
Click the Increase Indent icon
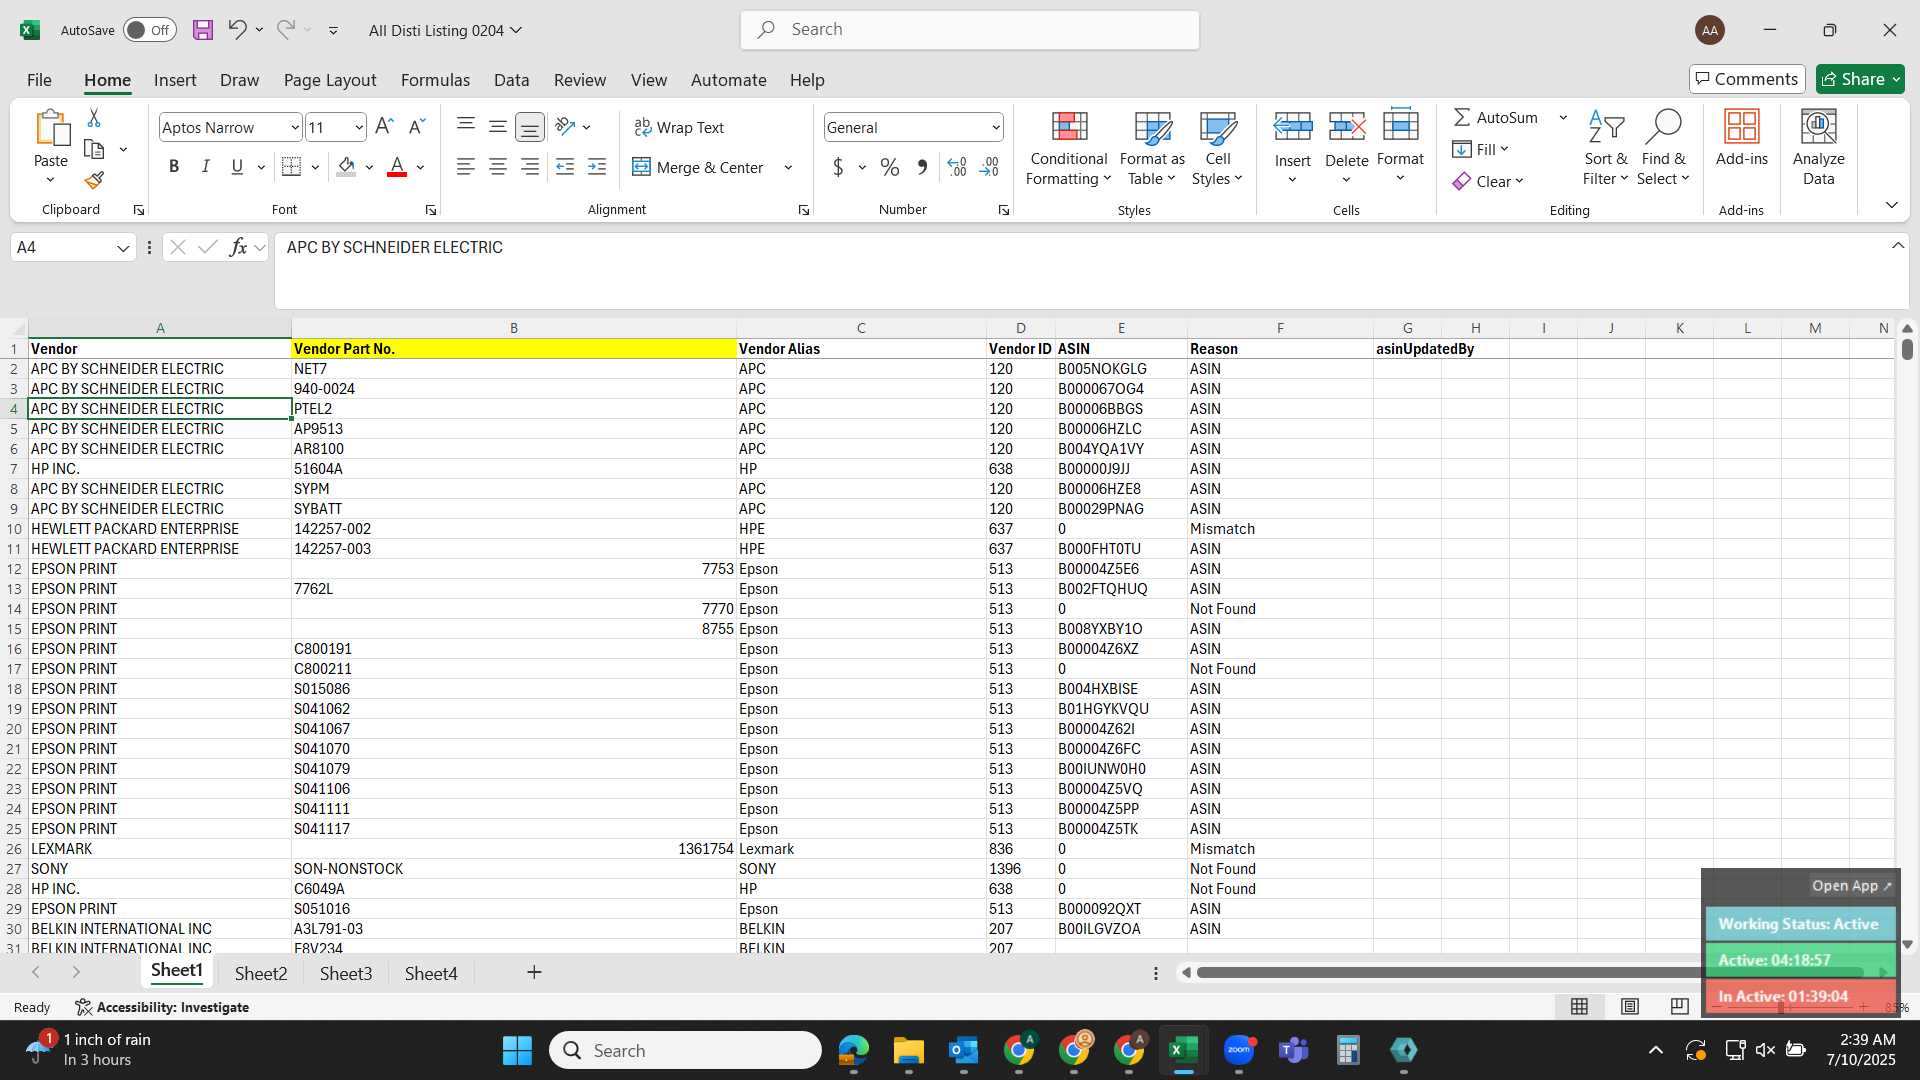point(597,167)
